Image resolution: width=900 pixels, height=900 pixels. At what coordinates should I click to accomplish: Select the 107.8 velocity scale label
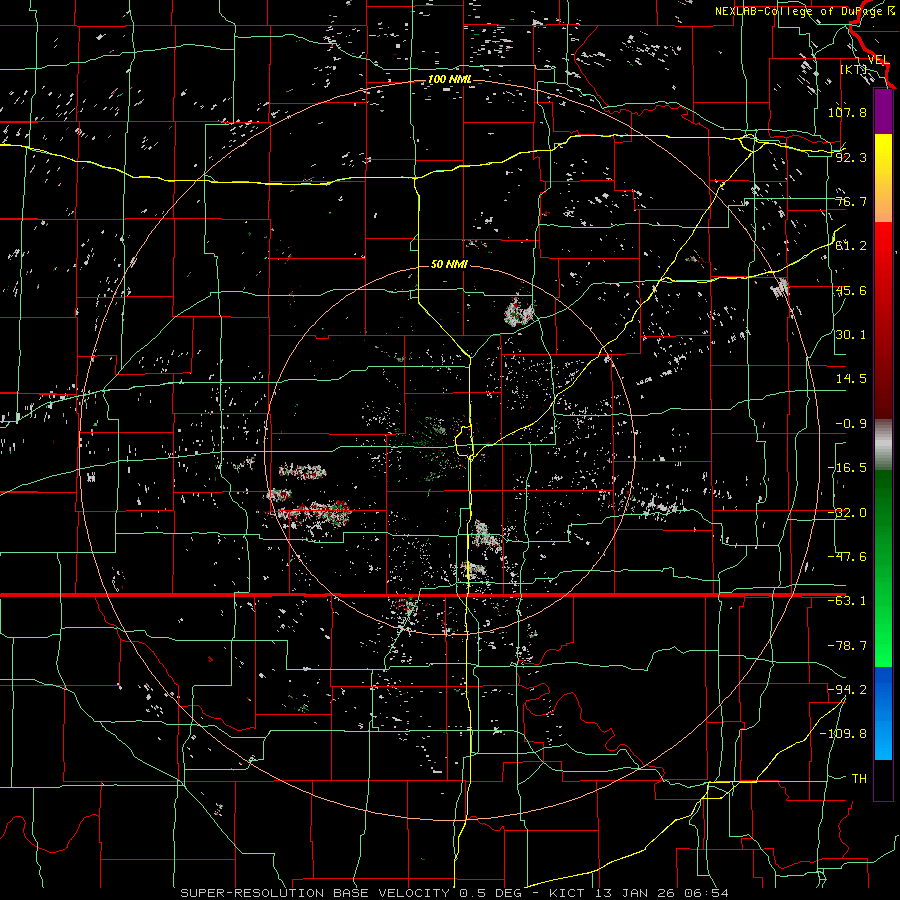(x=847, y=112)
